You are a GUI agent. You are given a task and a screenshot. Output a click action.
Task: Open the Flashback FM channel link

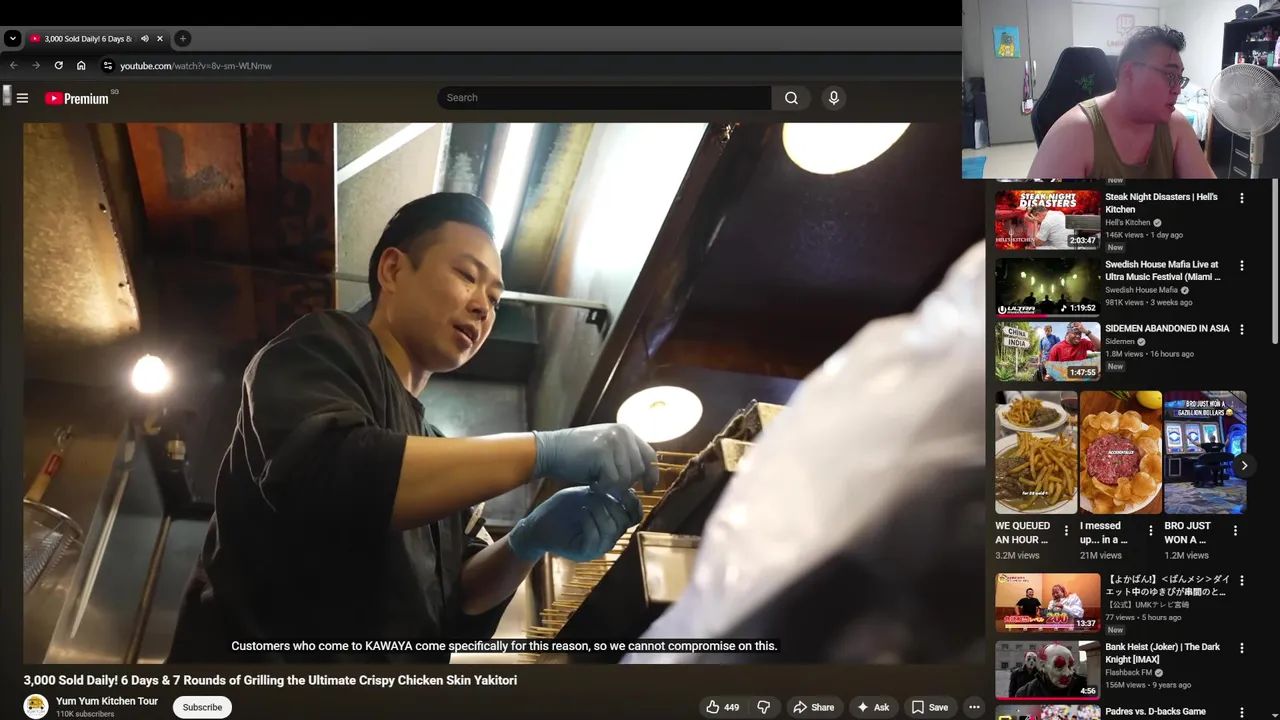1129,673
